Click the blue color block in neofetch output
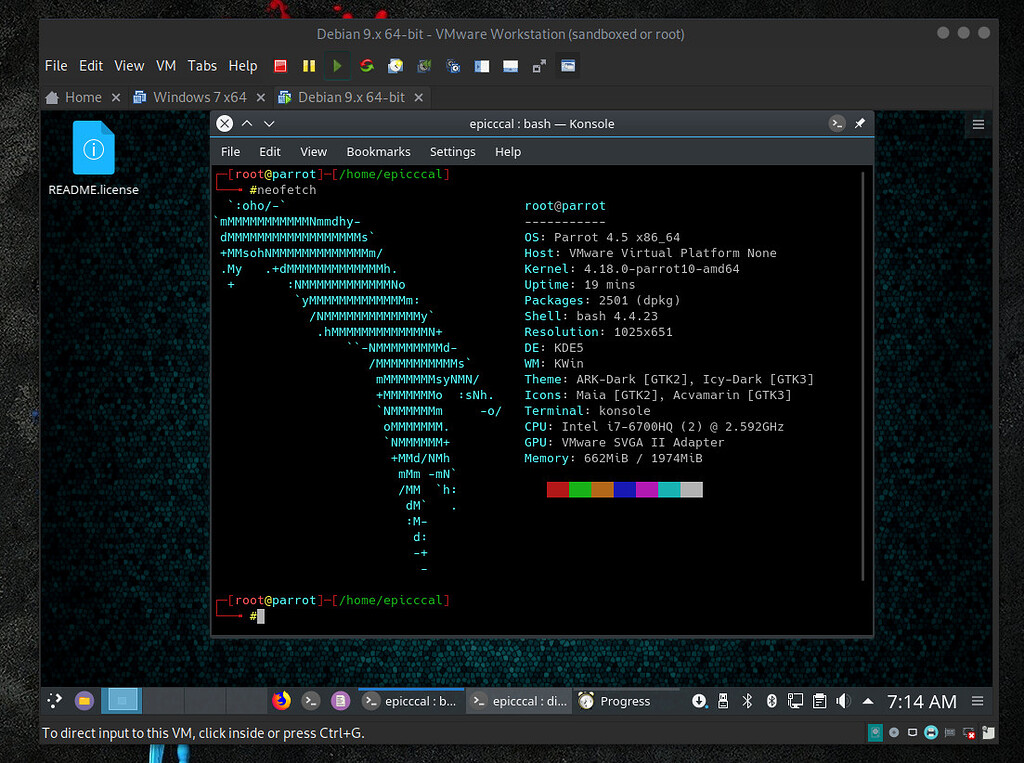The width and height of the screenshot is (1024, 763). (624, 490)
